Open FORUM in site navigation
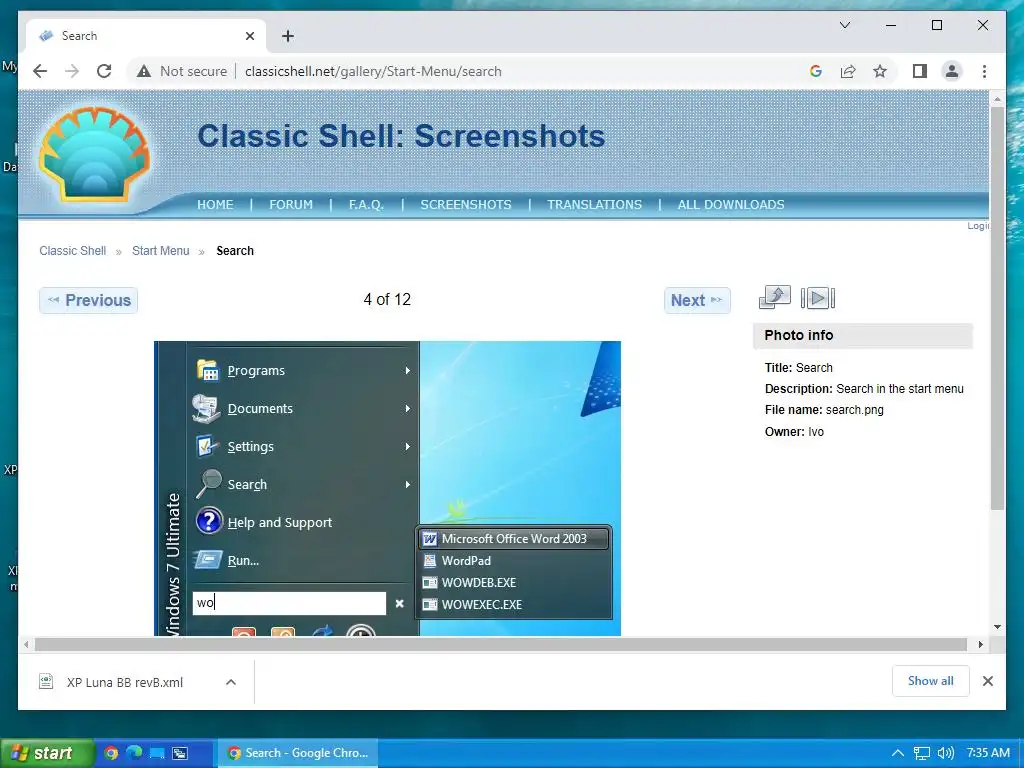This screenshot has height=768, width=1024. tap(291, 204)
